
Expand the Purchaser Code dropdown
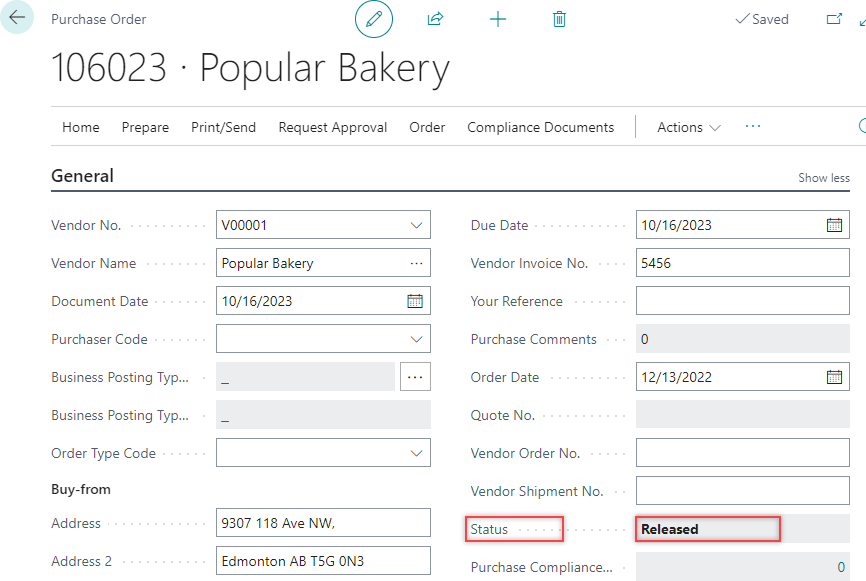pyautogui.click(x=416, y=339)
